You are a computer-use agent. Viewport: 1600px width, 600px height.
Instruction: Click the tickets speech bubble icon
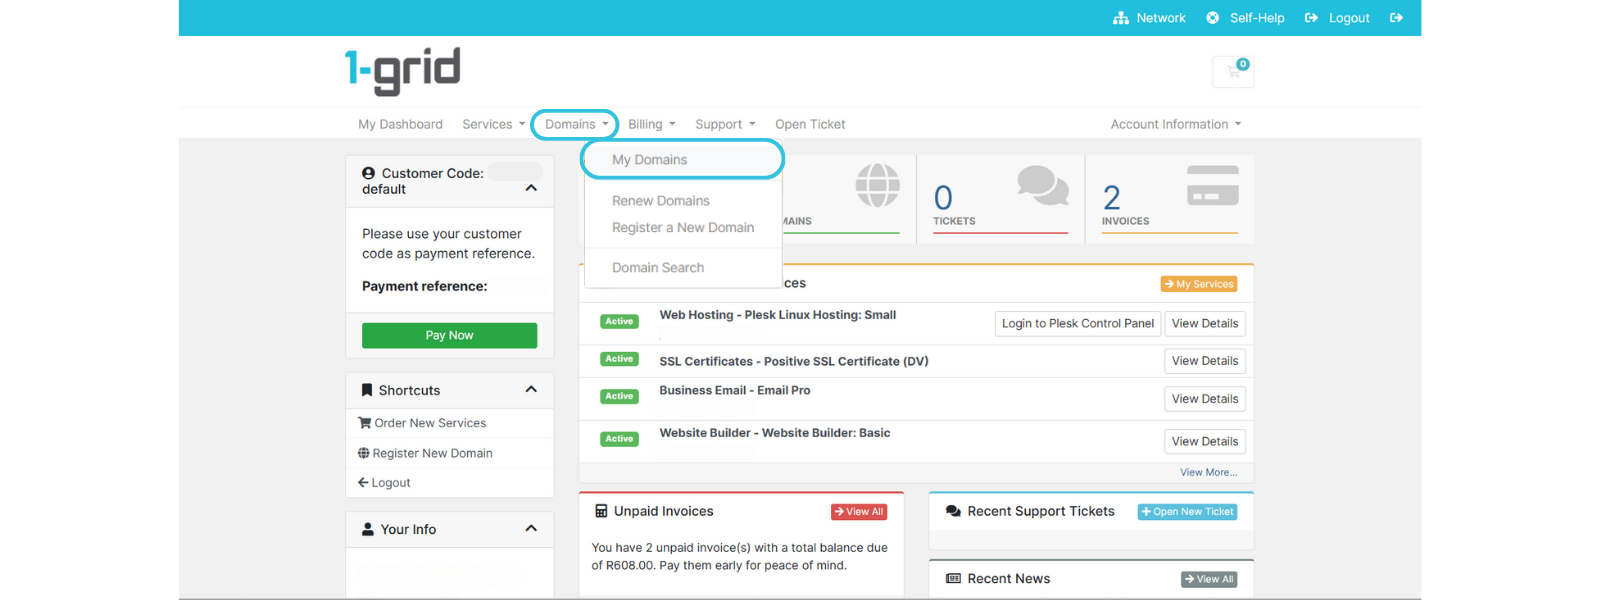1042,185
